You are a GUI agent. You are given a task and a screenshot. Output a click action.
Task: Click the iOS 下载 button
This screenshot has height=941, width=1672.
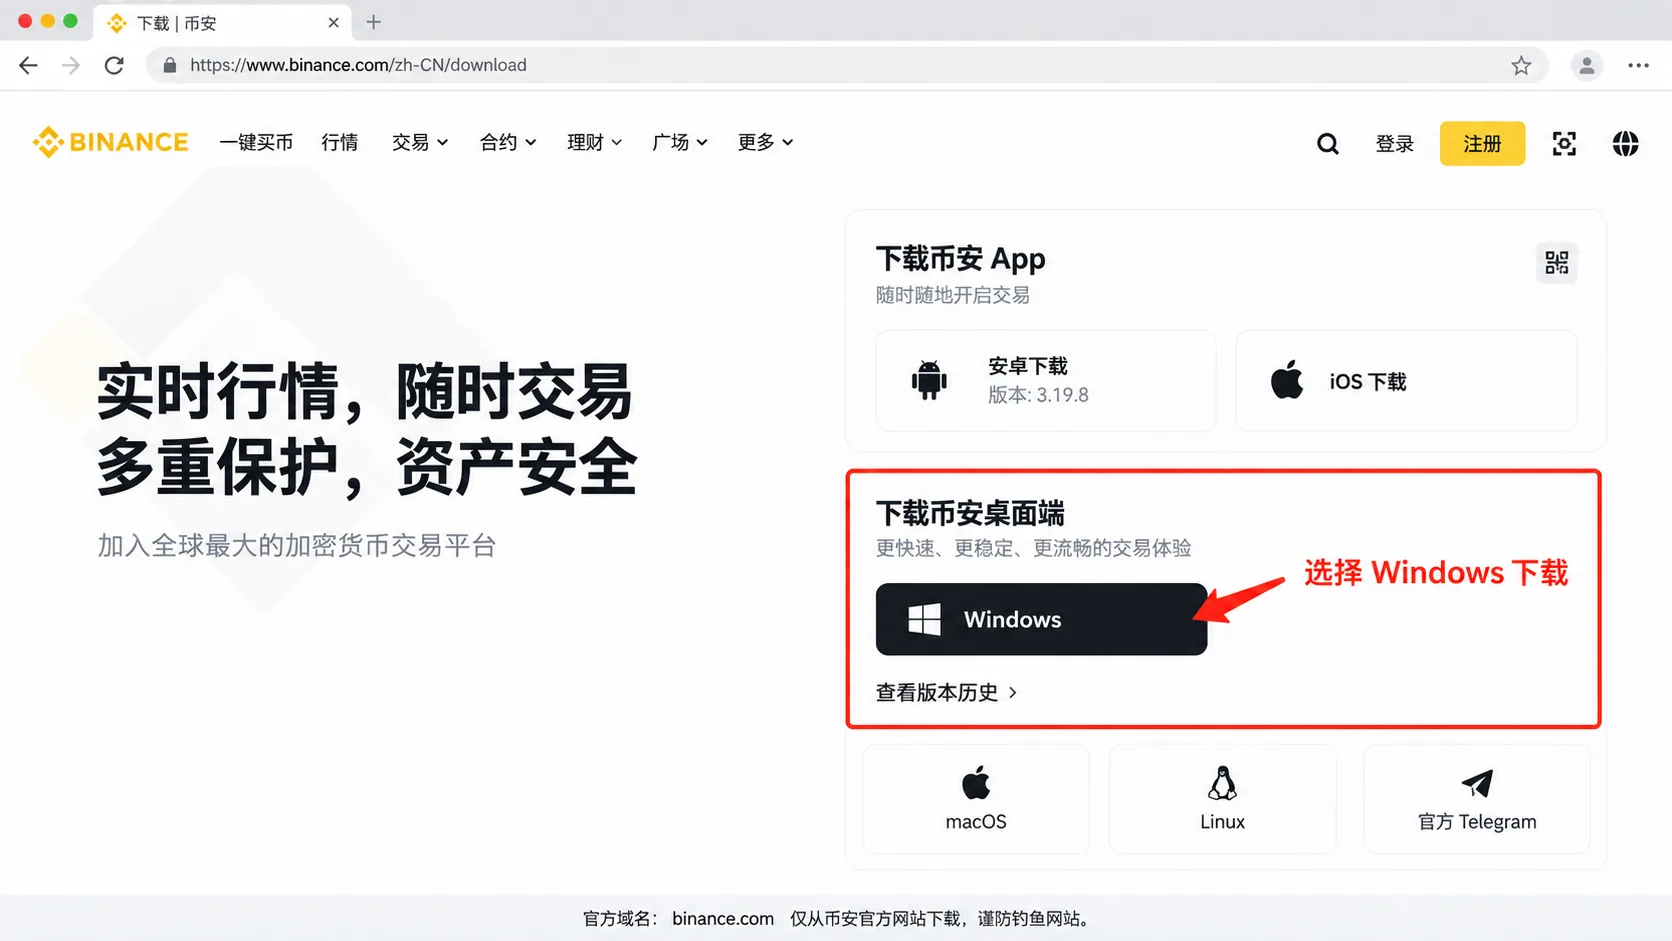pos(1406,381)
